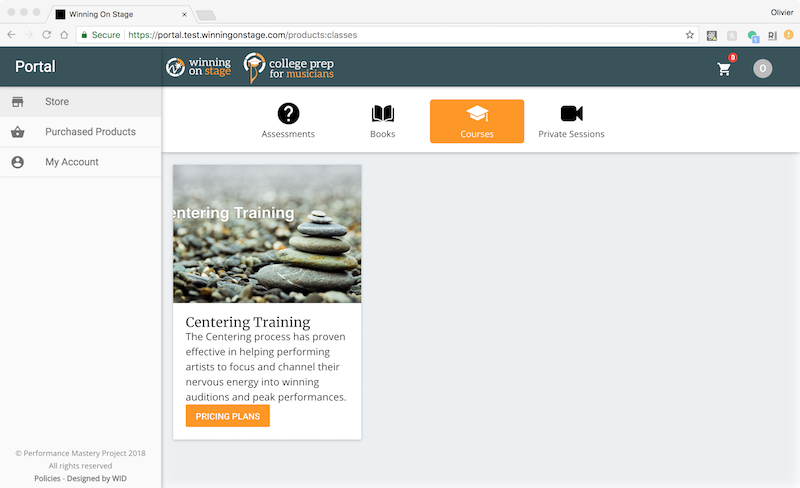Open Purchased Products in sidebar

(81, 132)
